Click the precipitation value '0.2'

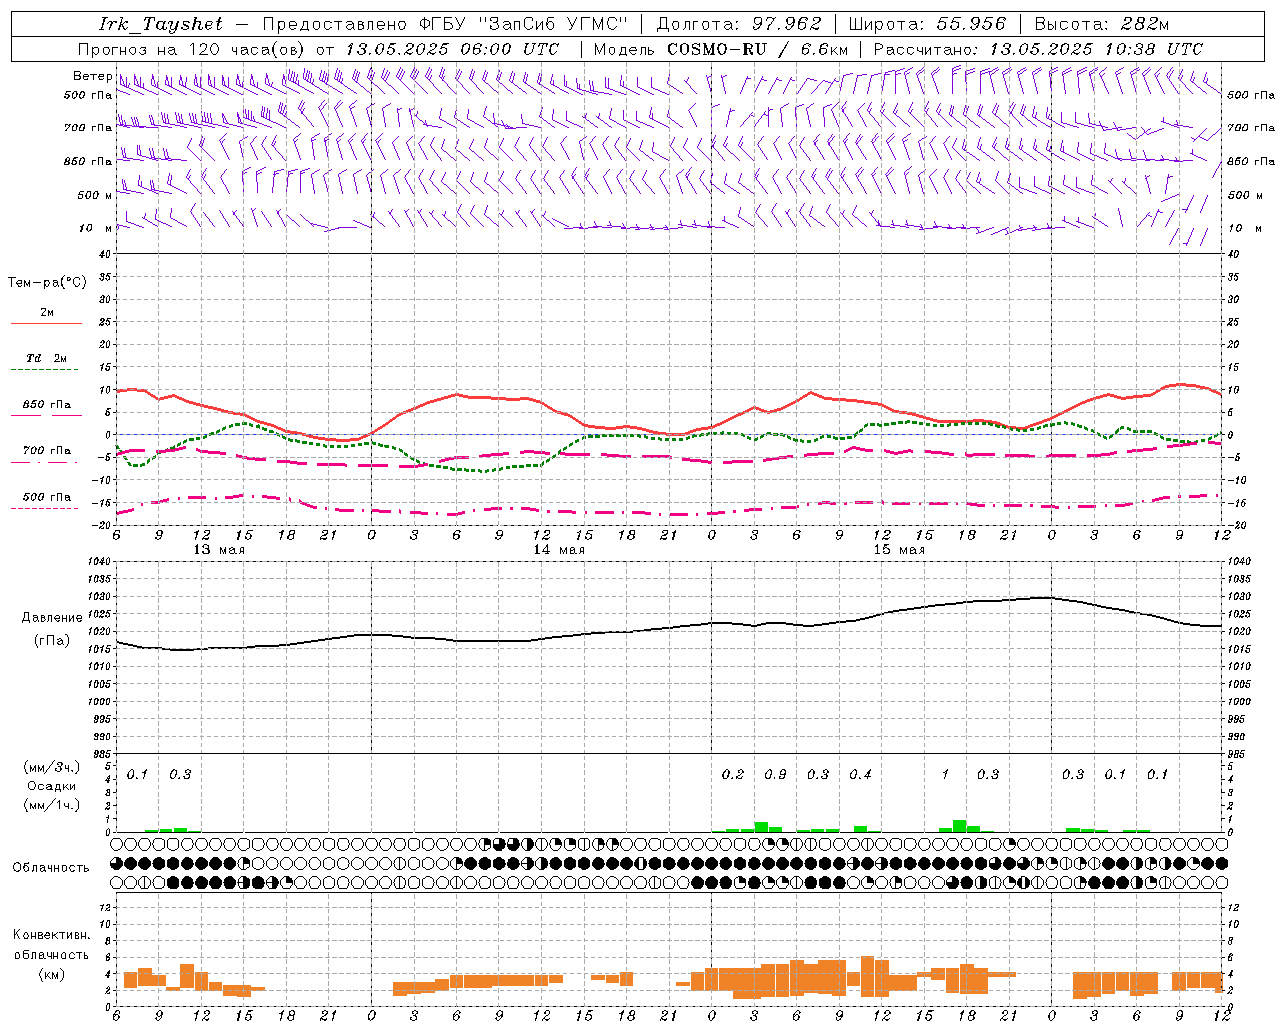point(733,774)
